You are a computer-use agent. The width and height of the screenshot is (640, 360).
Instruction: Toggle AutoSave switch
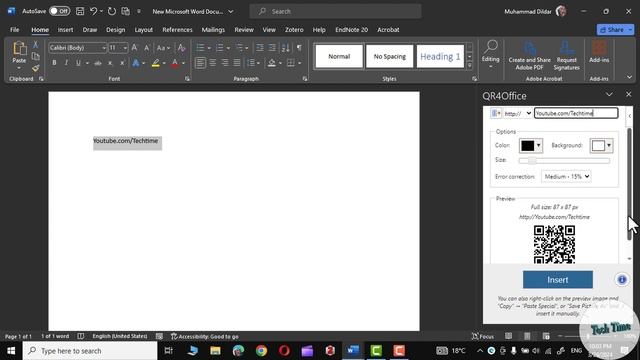click(x=60, y=11)
